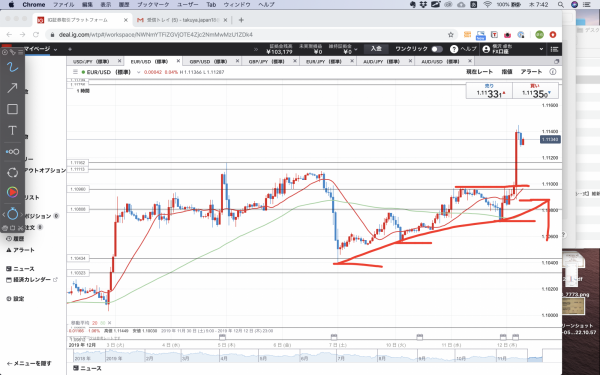Switch to the USD/JPY chart tab
The width and height of the screenshot is (600, 375).
[91, 61]
